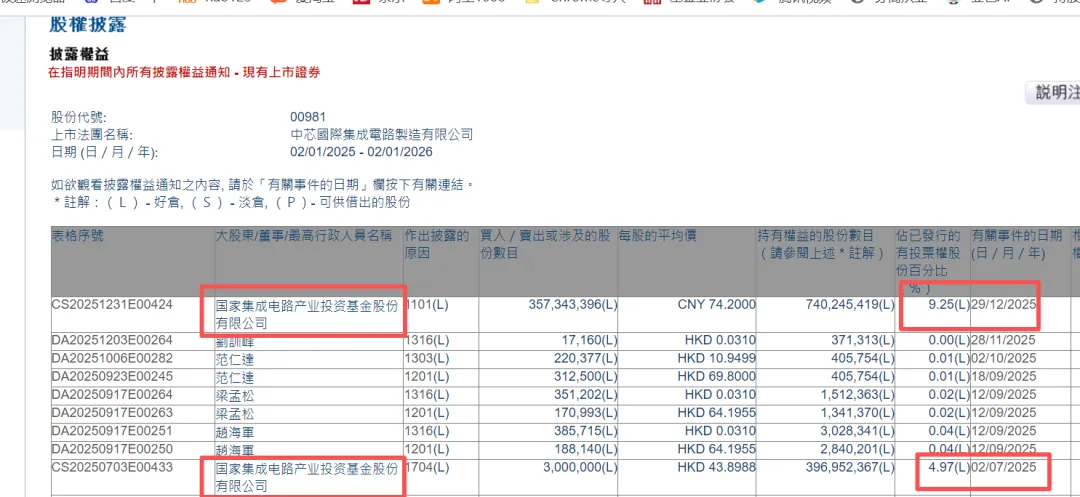The image size is (1080, 497).
Task: Click date range 02/01/2025 - 02/01/2026
Action: 362,152
